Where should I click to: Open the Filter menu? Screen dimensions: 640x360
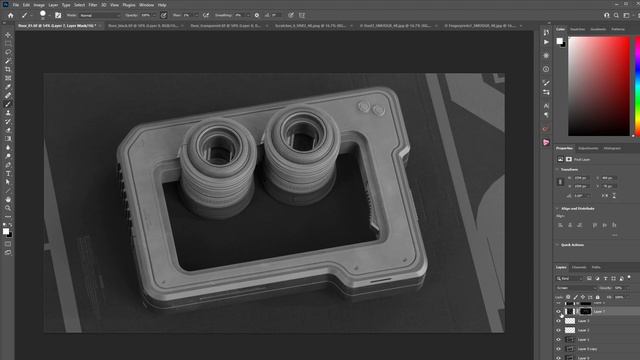point(93,5)
